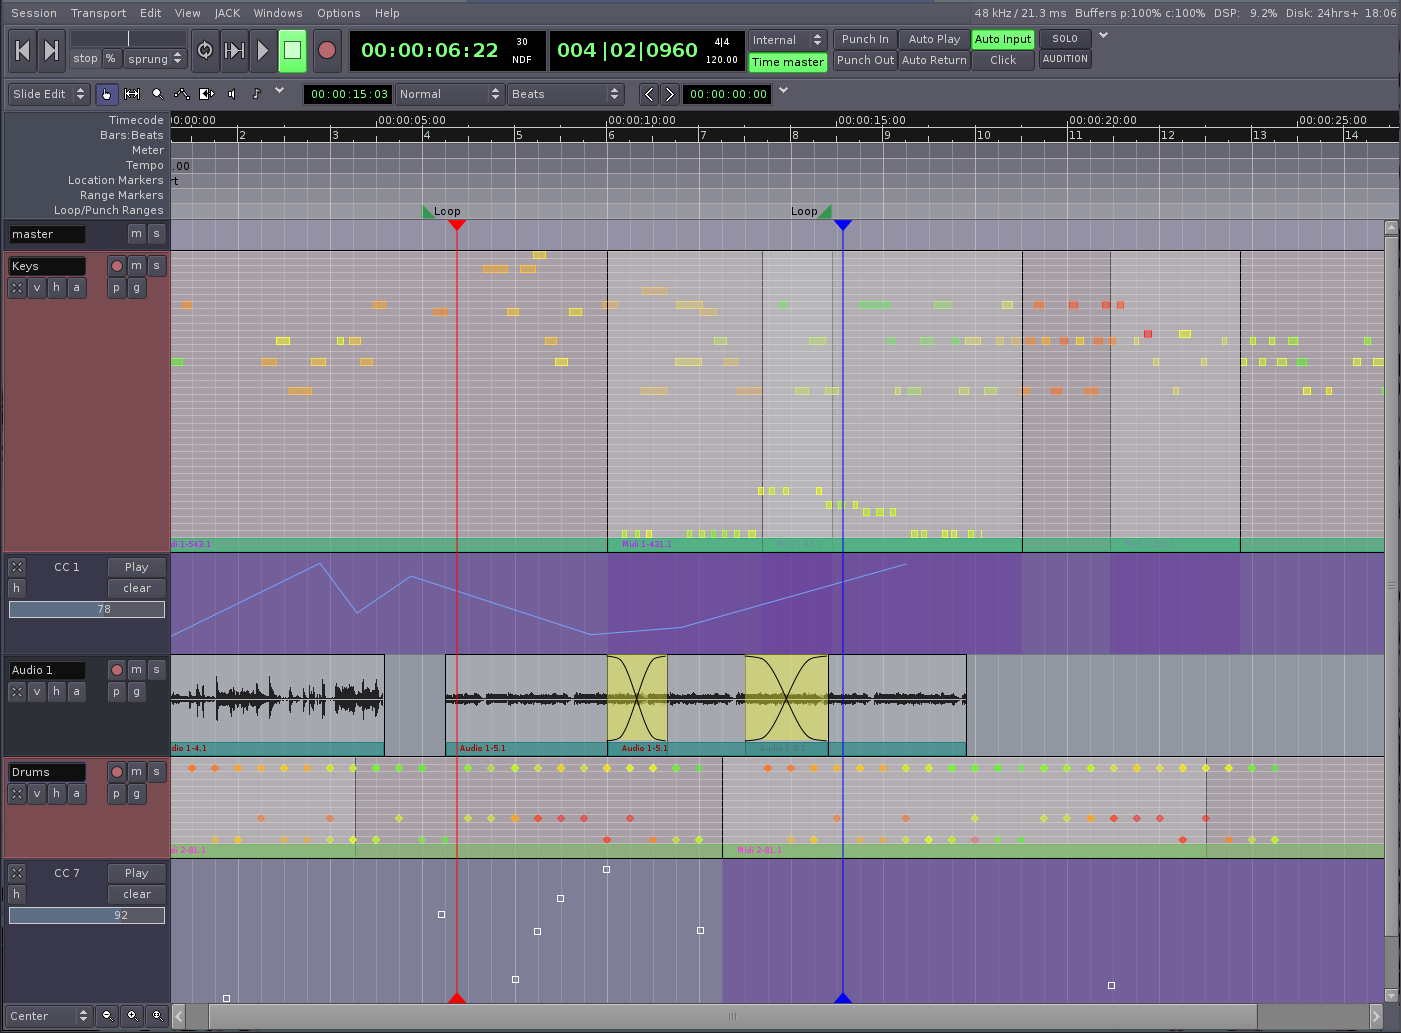Click the Auto Return button
1401x1033 pixels.
(934, 60)
